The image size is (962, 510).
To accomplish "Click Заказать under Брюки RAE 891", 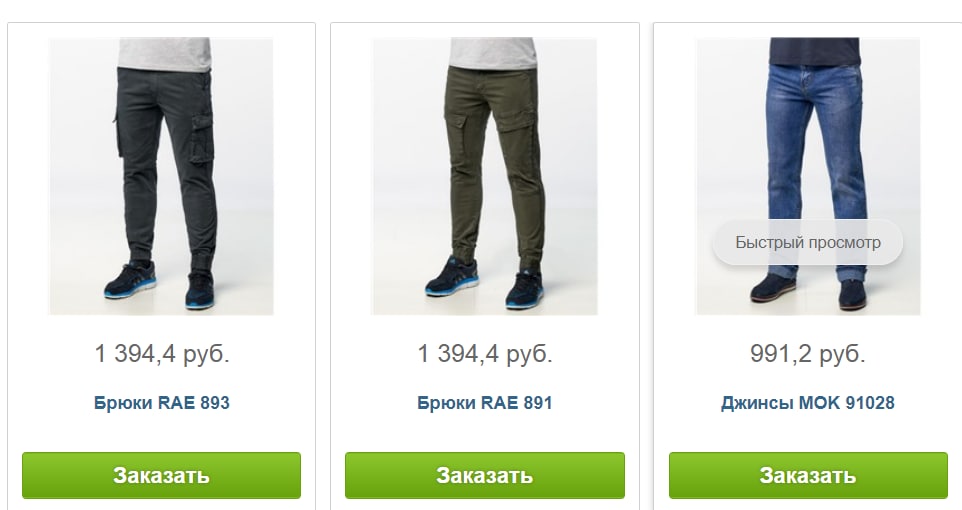I will click(485, 475).
